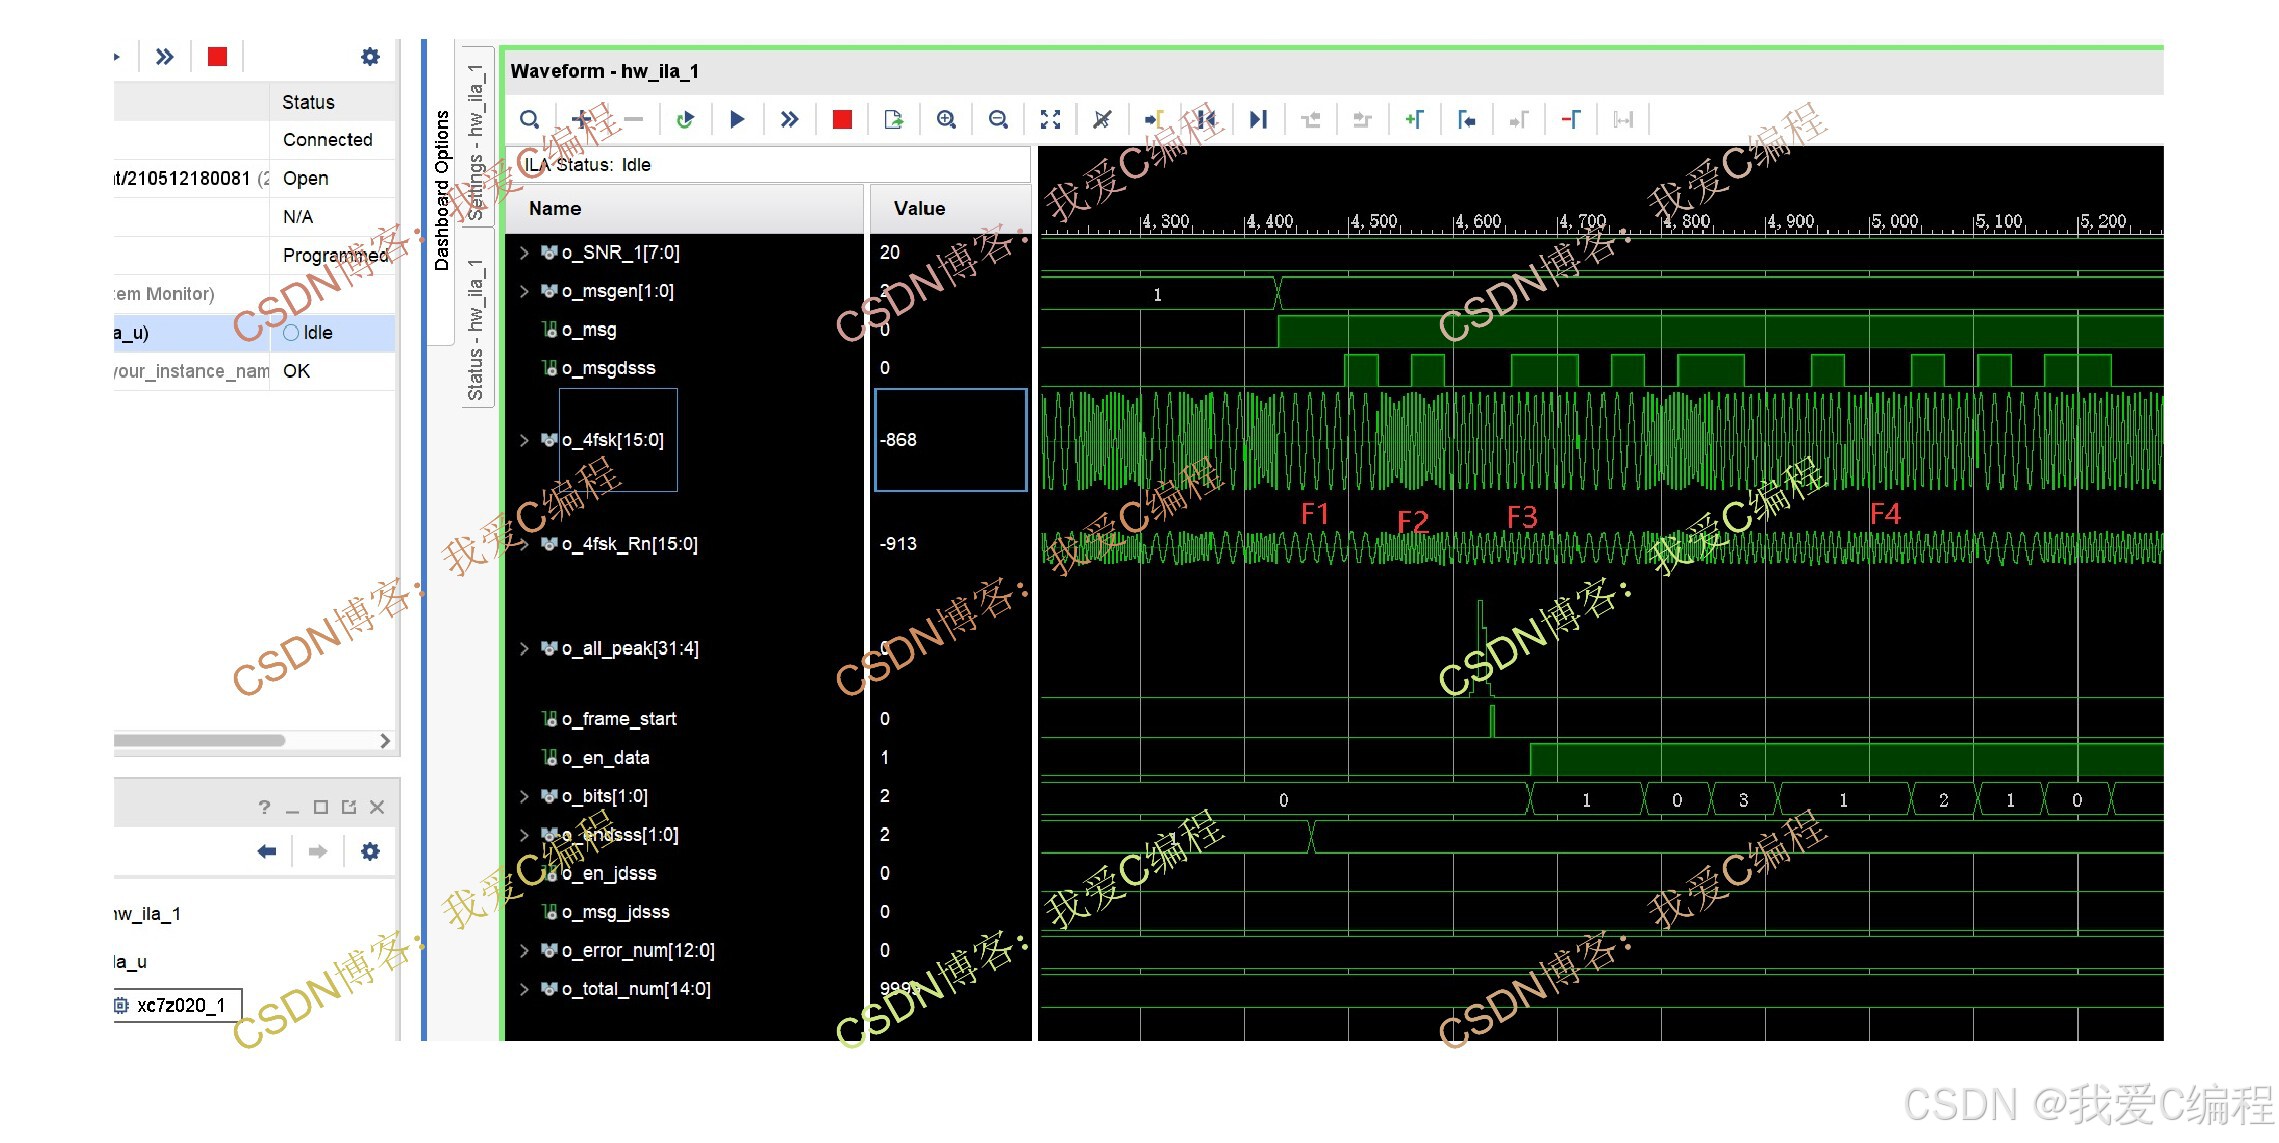Viewport: 2279px width, 1143px height.
Task: Toggle the auto re-trigger icon
Action: [x=685, y=120]
